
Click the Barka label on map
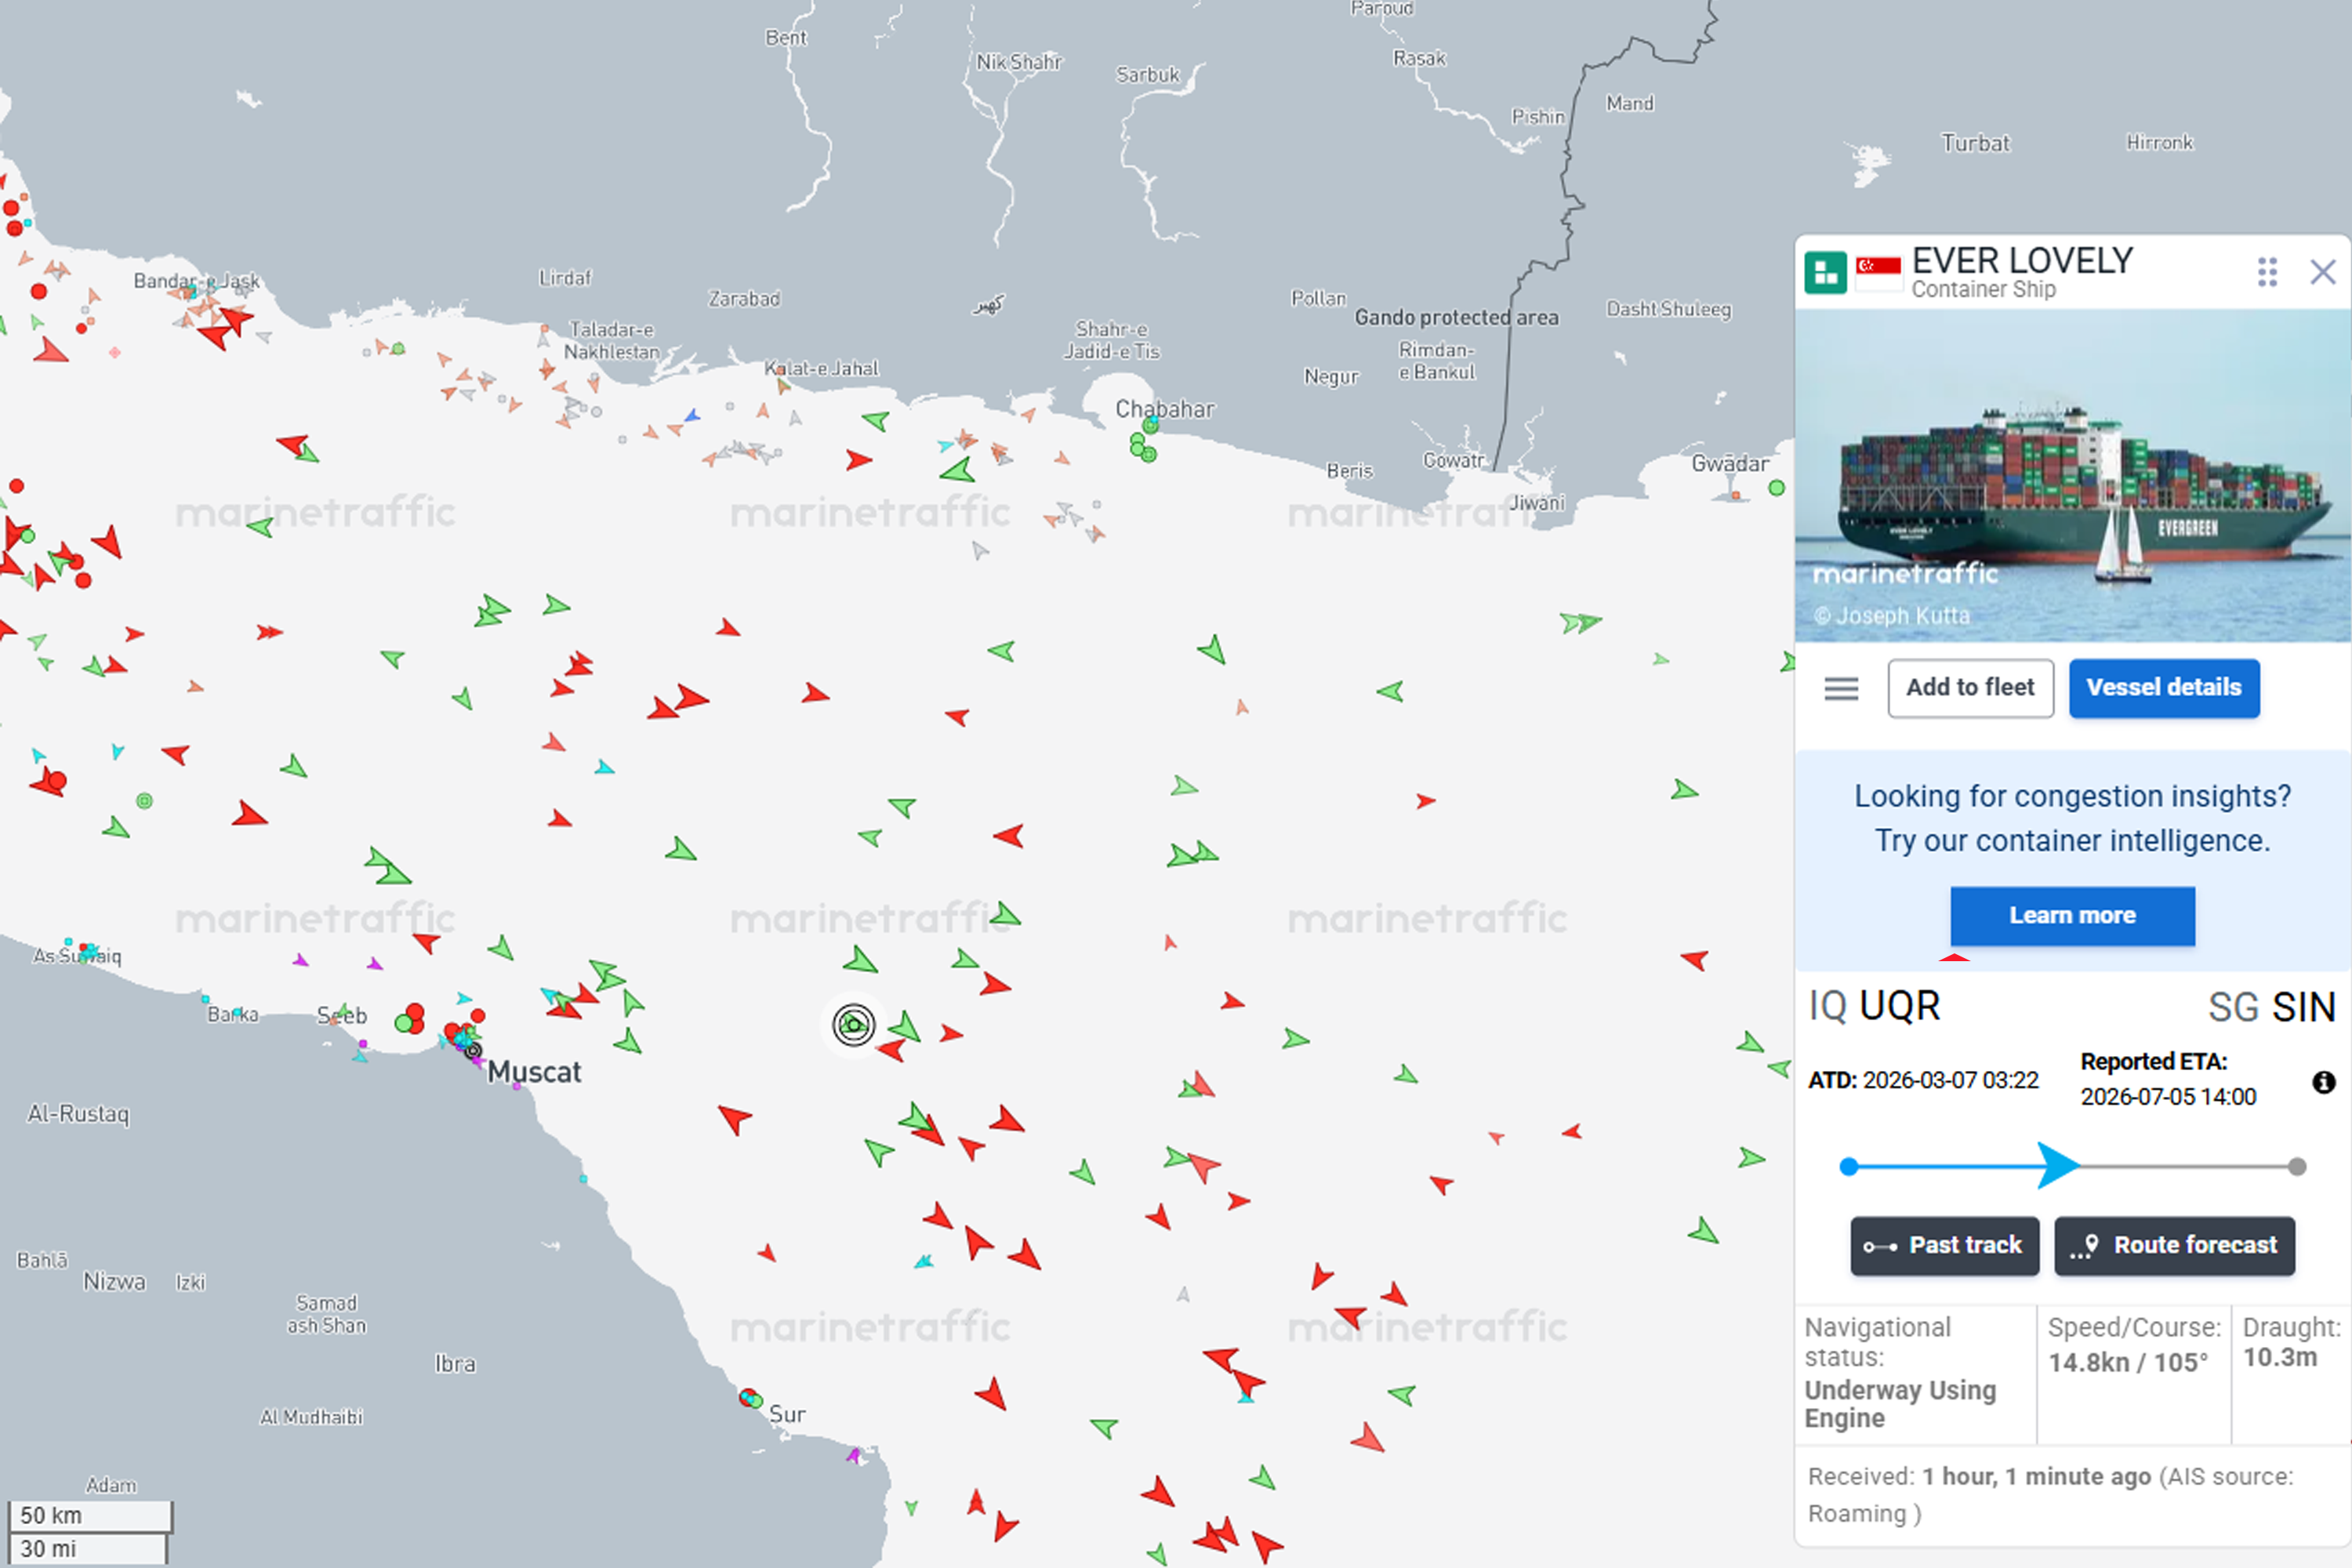[232, 1015]
